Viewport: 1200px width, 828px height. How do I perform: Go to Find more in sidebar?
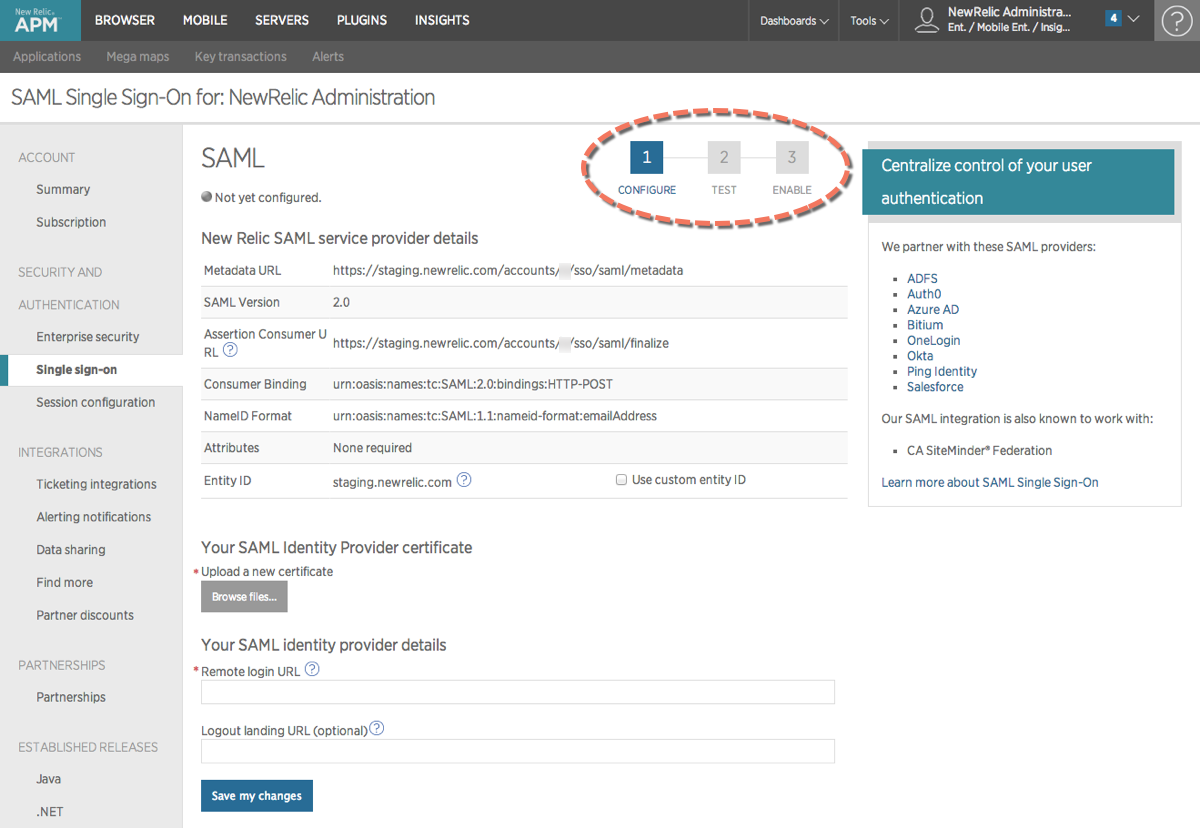tap(64, 583)
